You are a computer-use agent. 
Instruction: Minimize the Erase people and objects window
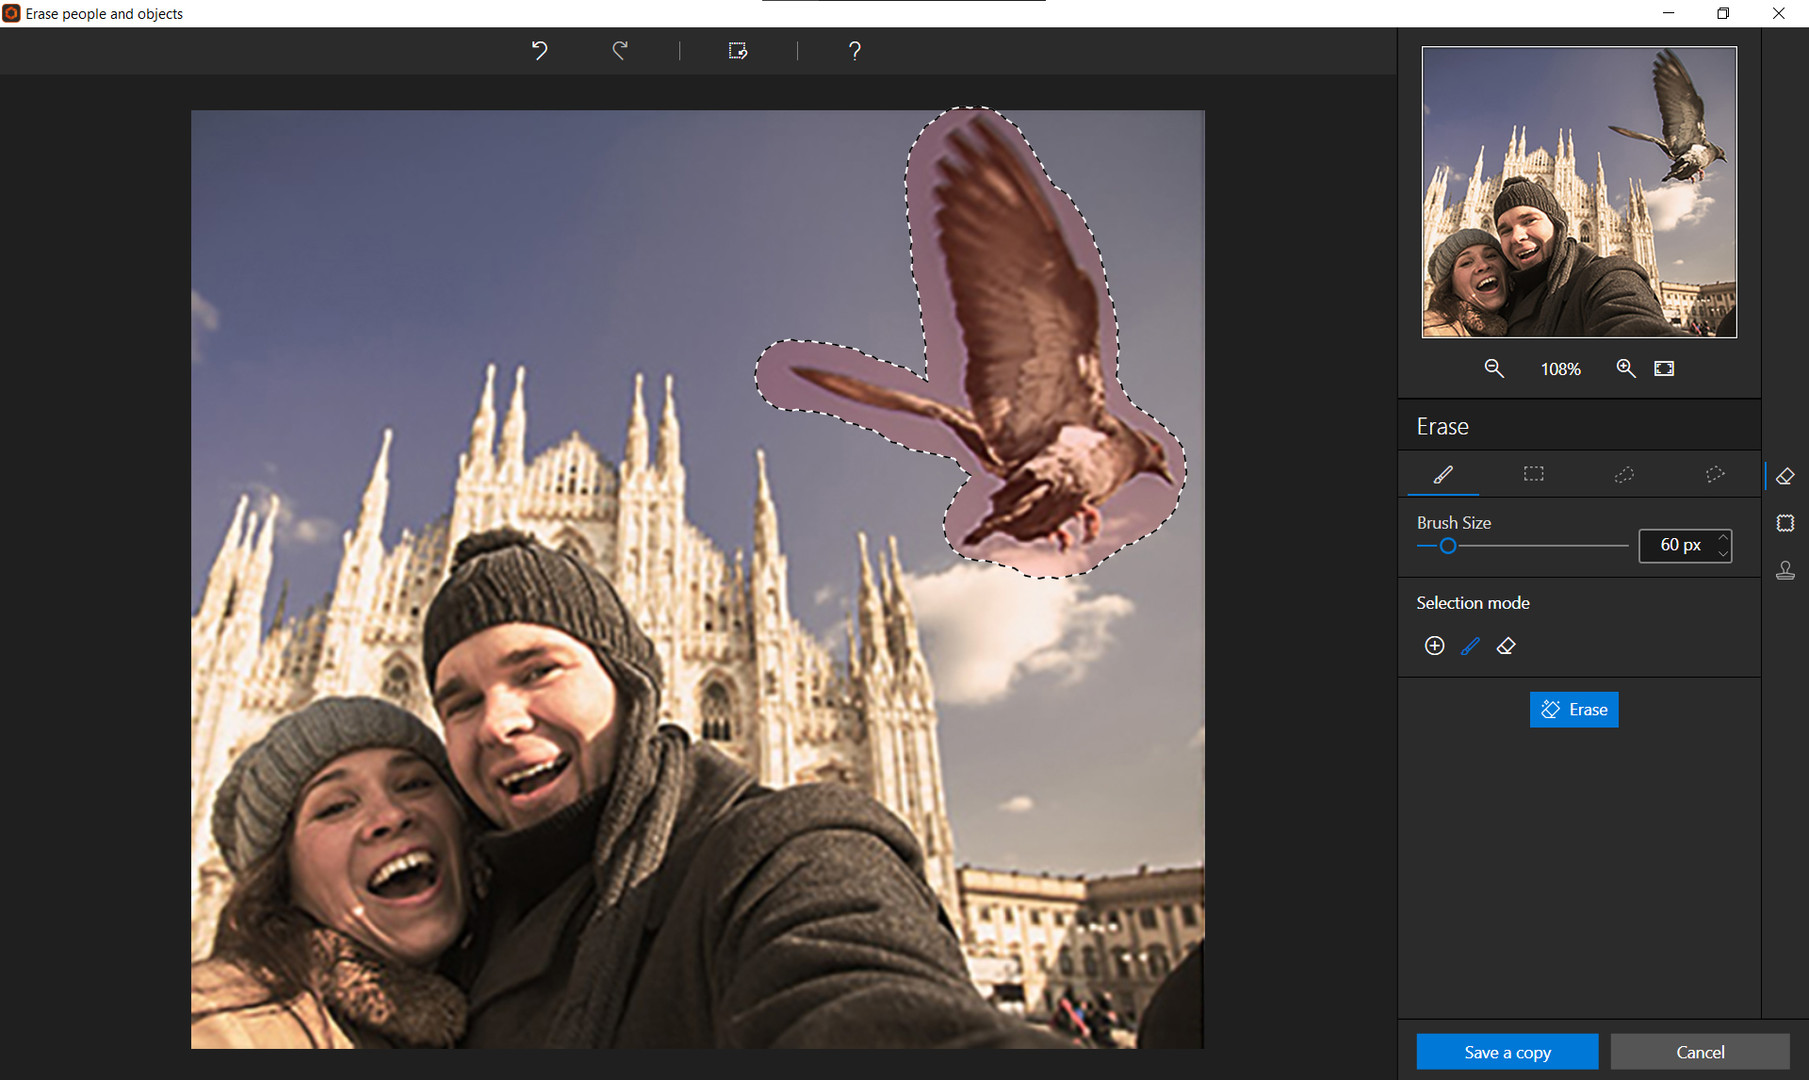[1668, 13]
